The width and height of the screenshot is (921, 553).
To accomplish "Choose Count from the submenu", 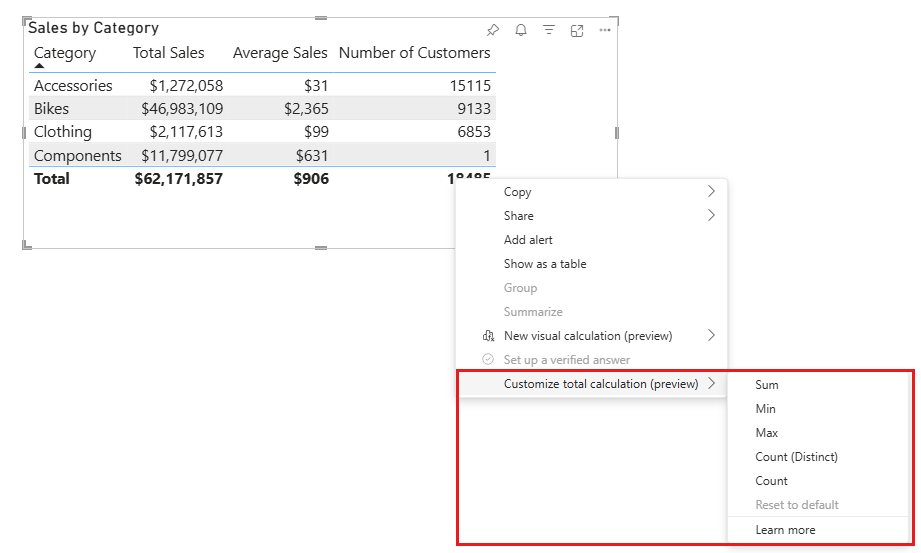I will point(772,481).
